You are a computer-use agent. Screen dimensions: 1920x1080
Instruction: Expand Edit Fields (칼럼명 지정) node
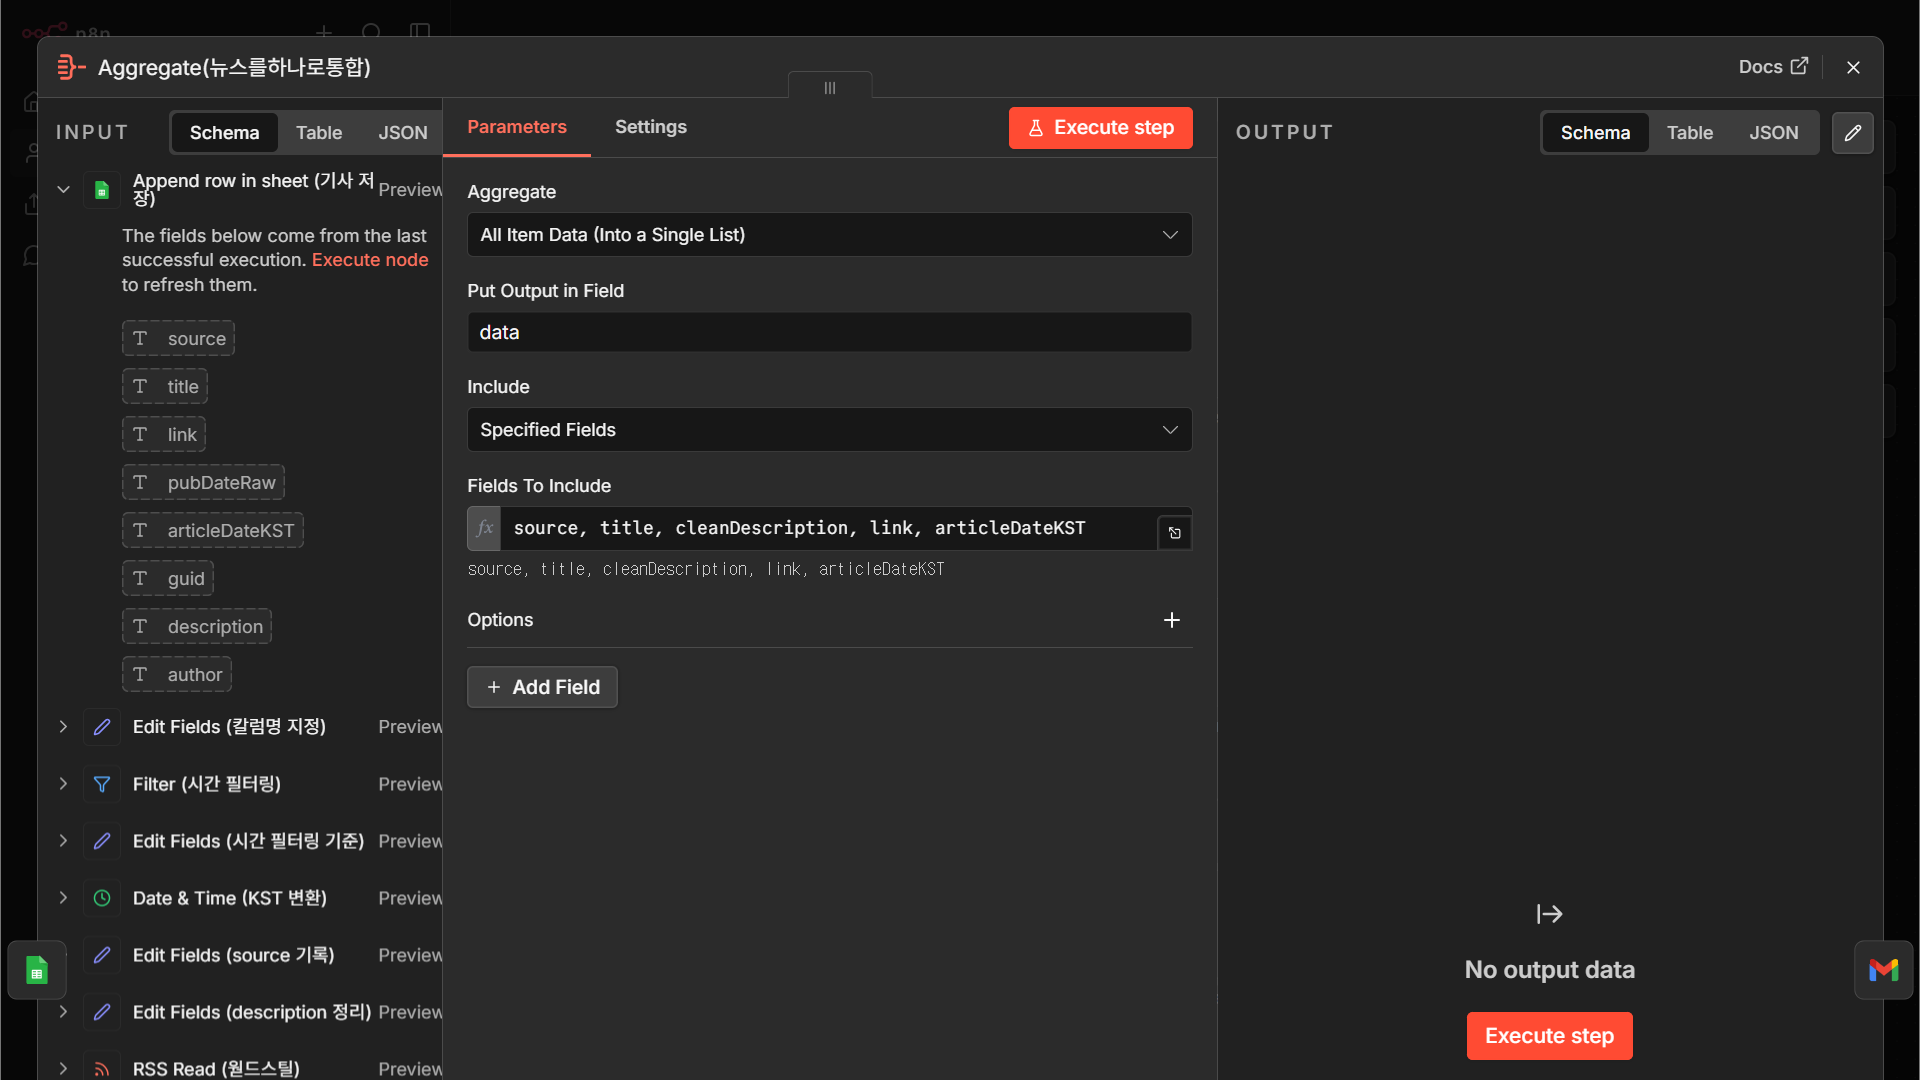click(63, 727)
